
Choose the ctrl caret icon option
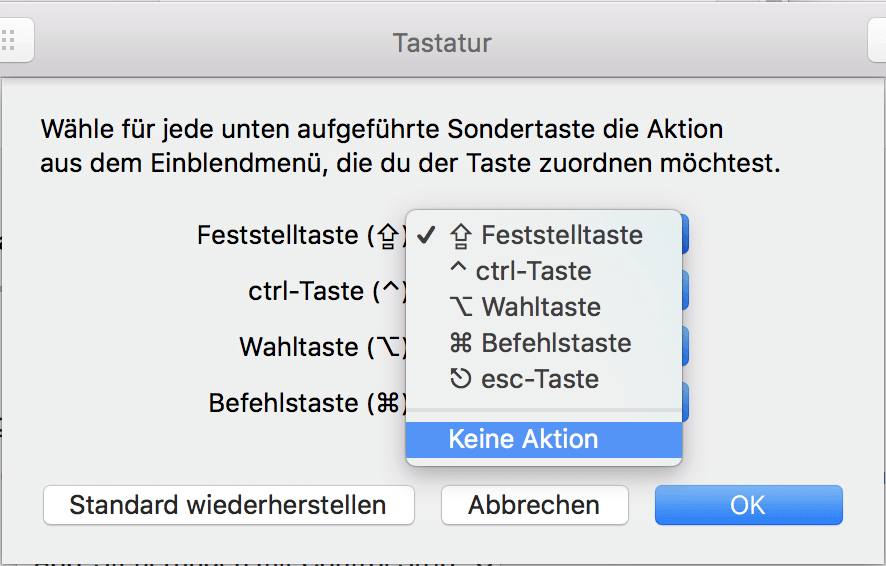[x=458, y=267]
